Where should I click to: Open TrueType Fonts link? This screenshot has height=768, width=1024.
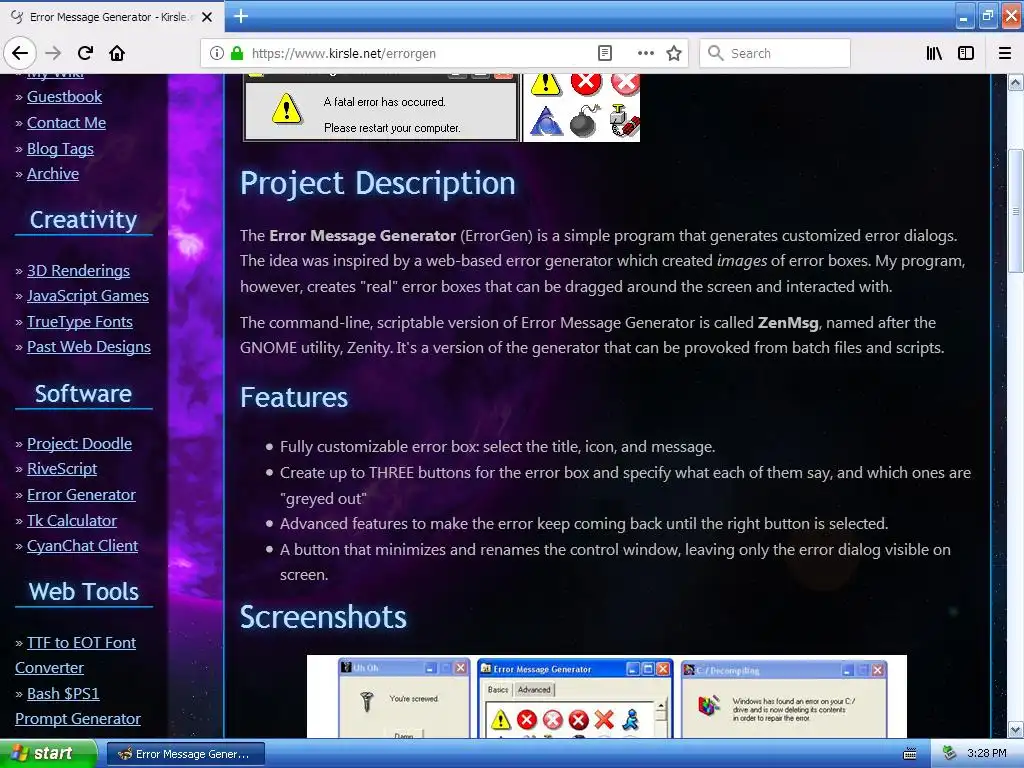coord(80,321)
